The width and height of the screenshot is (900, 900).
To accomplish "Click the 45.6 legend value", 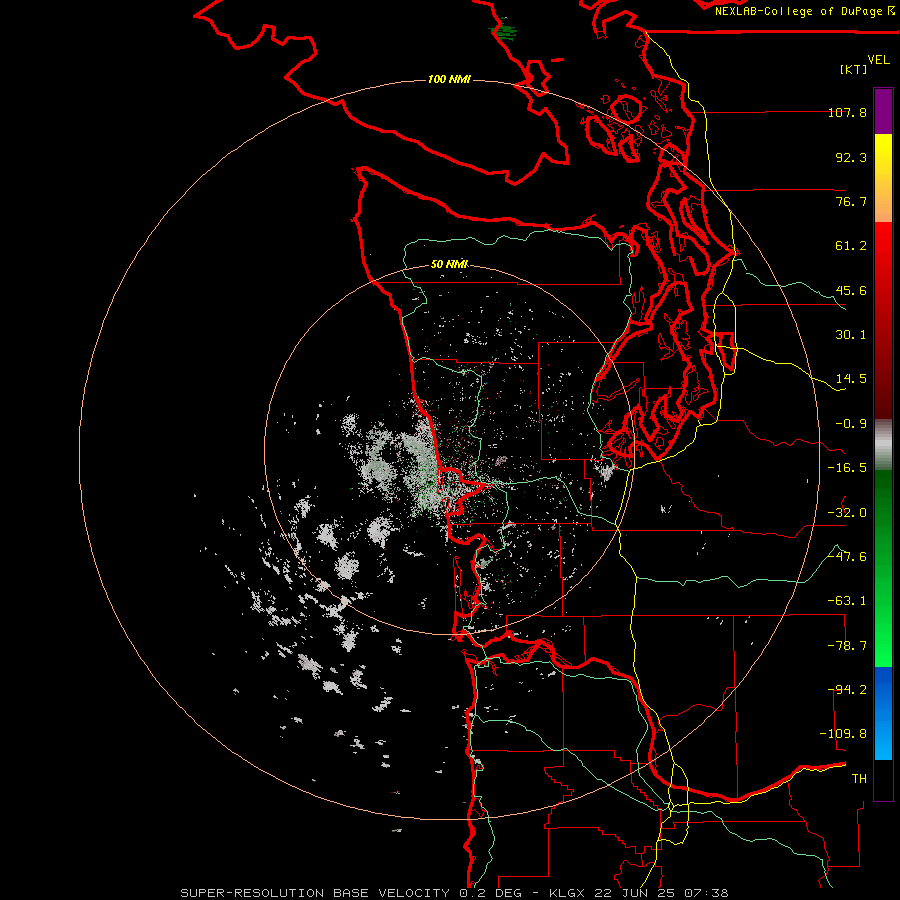I will (851, 290).
